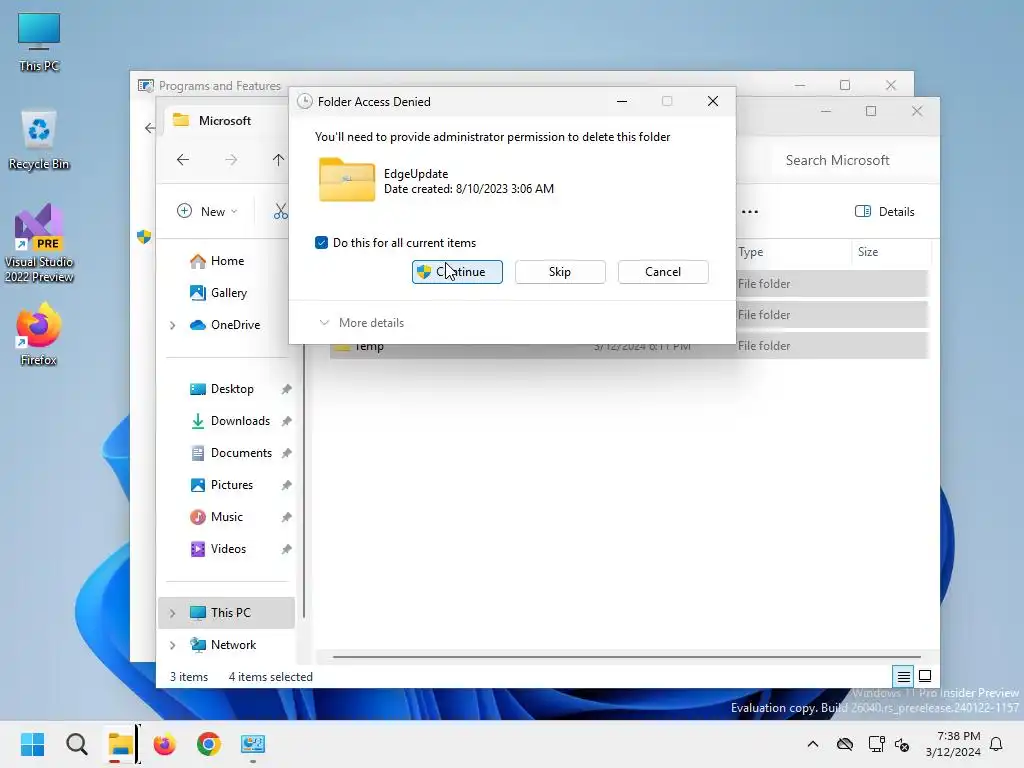
Task: Open the Firefox desktop shortcut
Action: coord(39,334)
